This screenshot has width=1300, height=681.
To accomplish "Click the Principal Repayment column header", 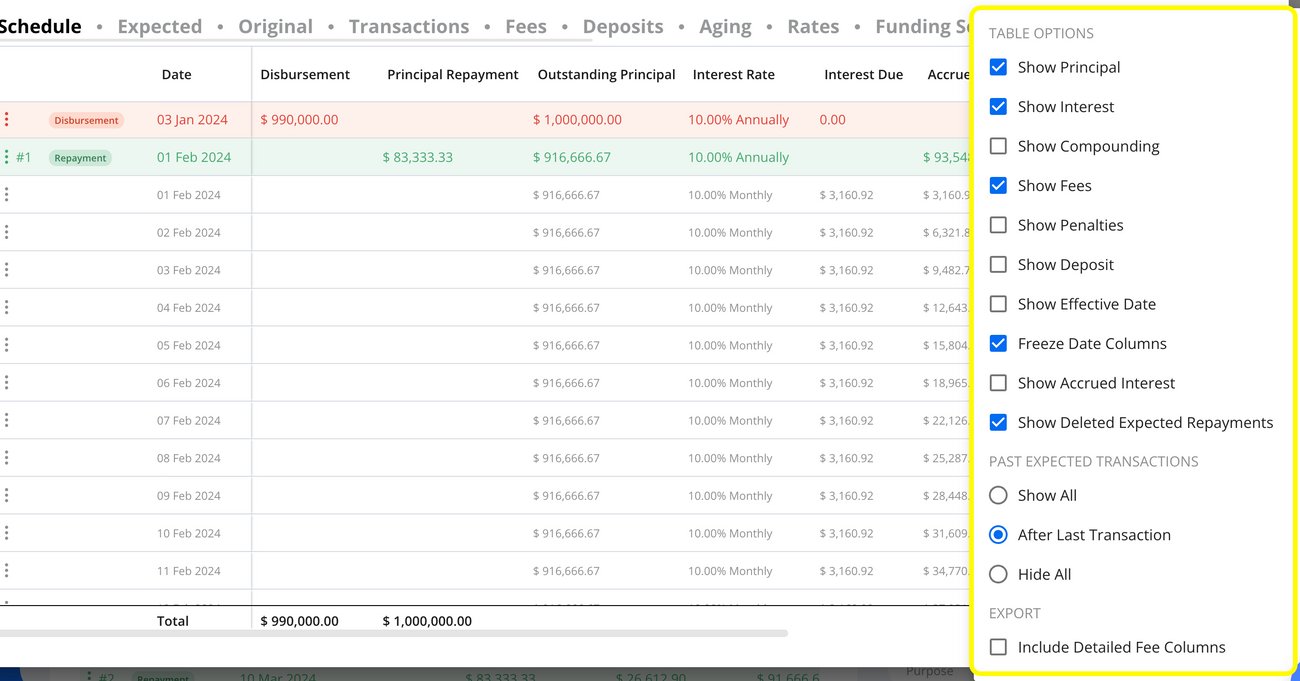I will [453, 74].
